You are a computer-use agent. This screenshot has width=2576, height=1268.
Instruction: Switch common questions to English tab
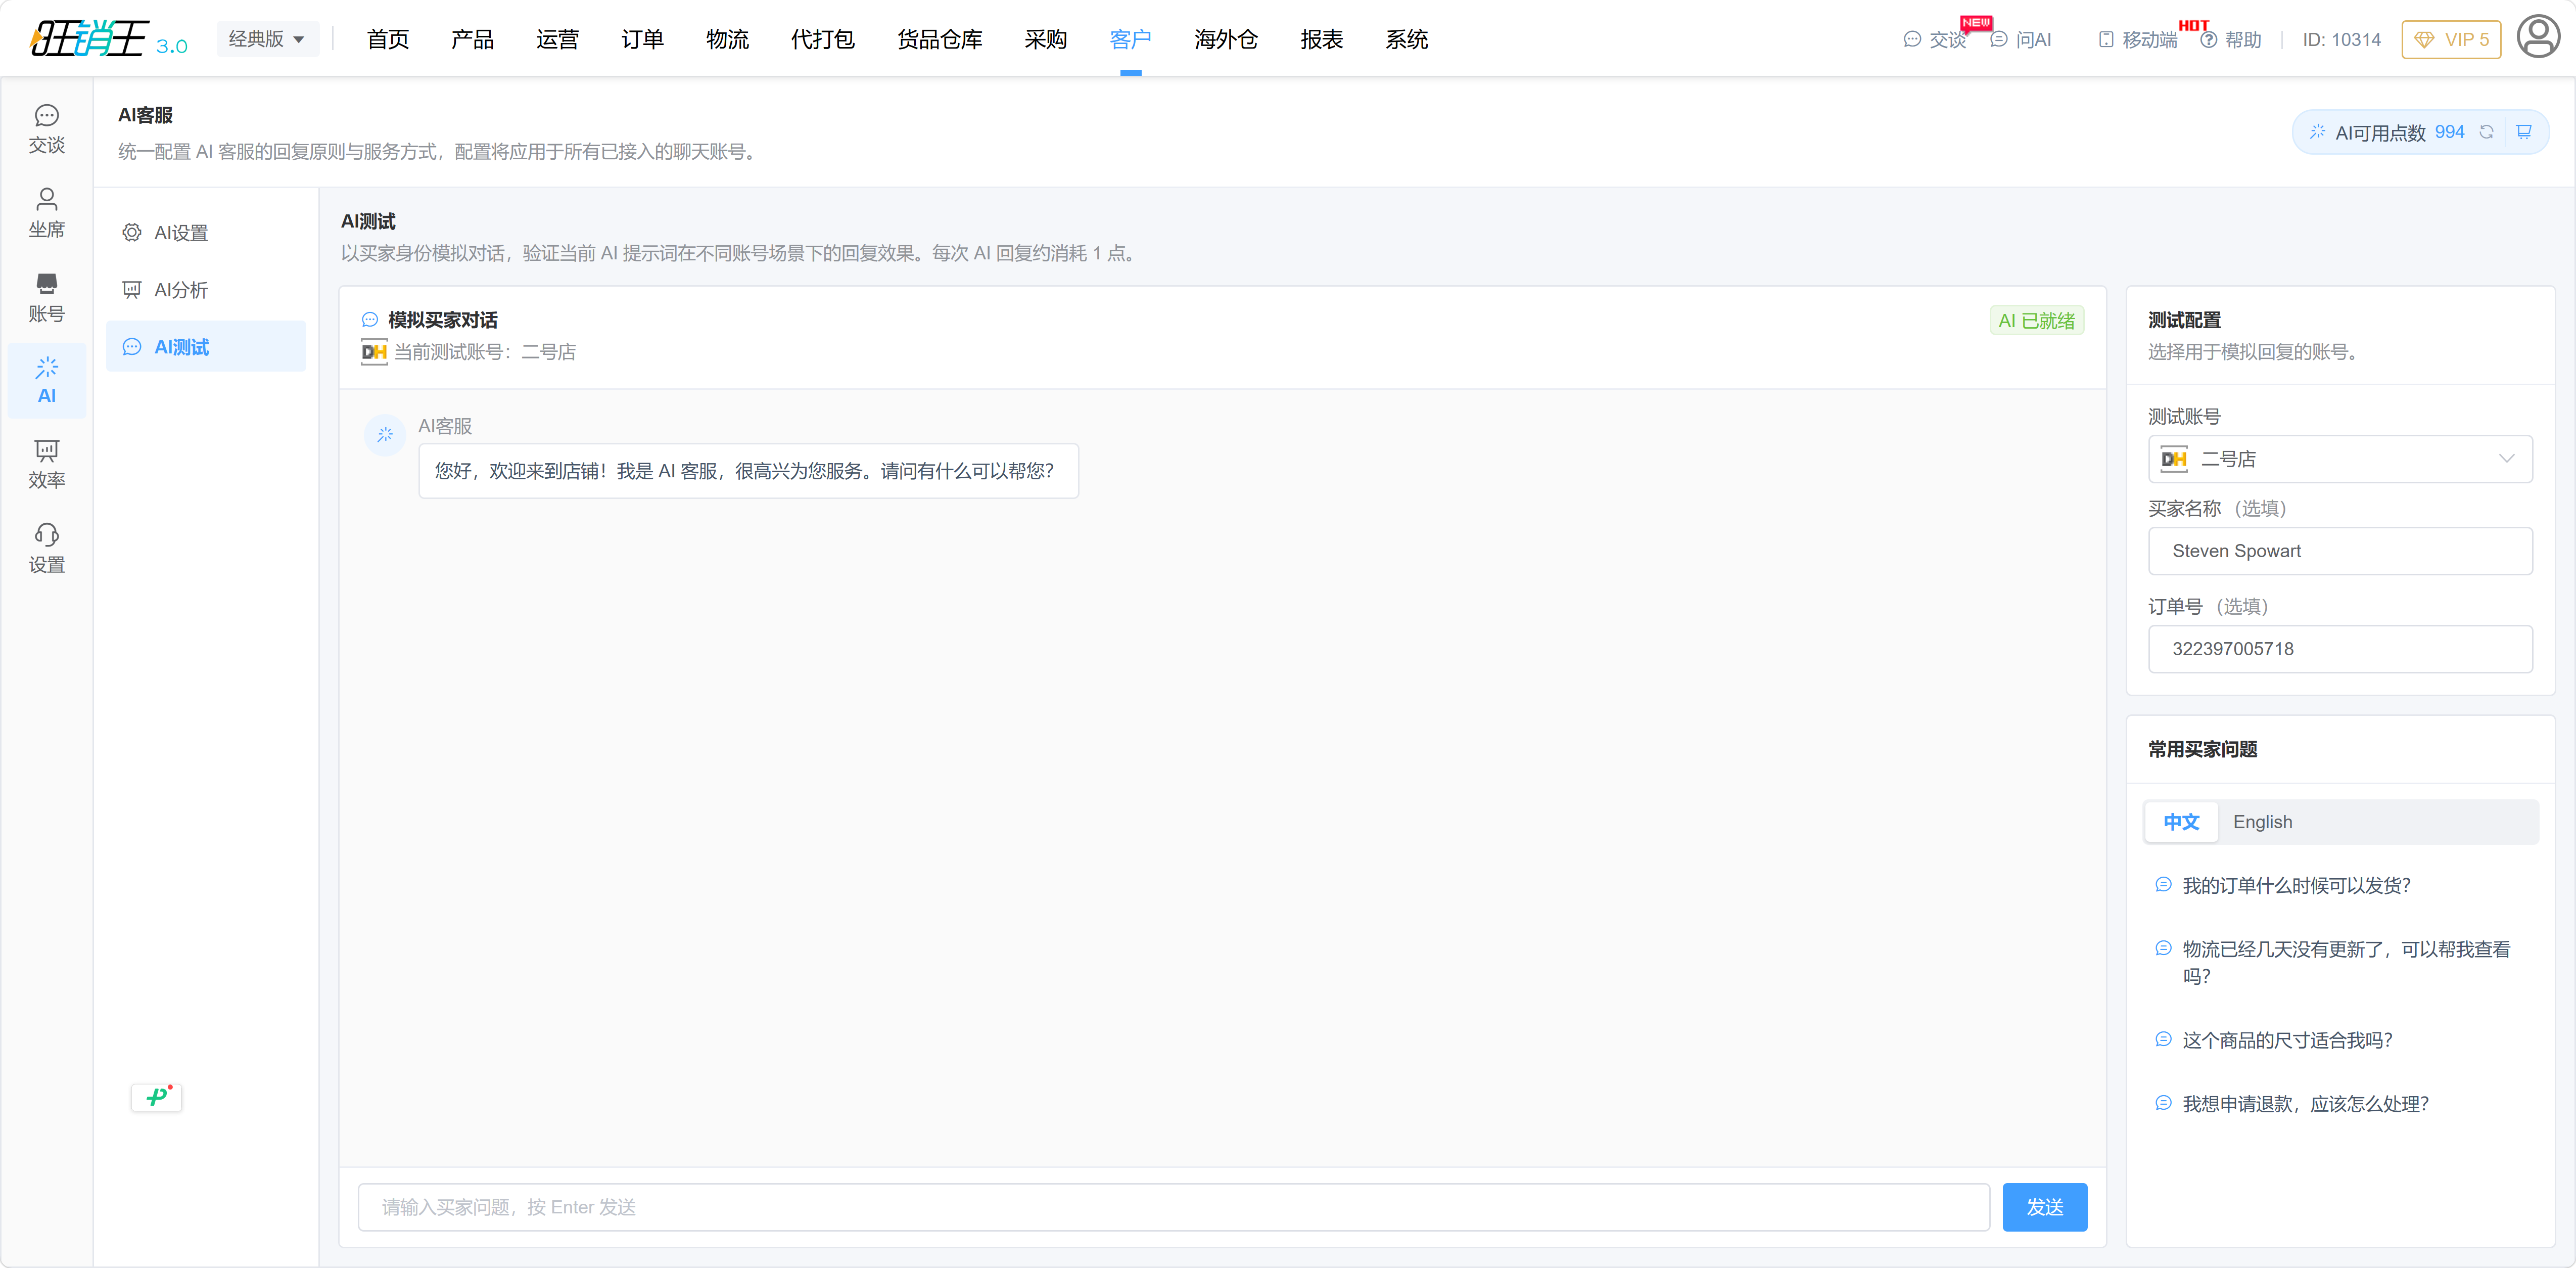[2262, 821]
